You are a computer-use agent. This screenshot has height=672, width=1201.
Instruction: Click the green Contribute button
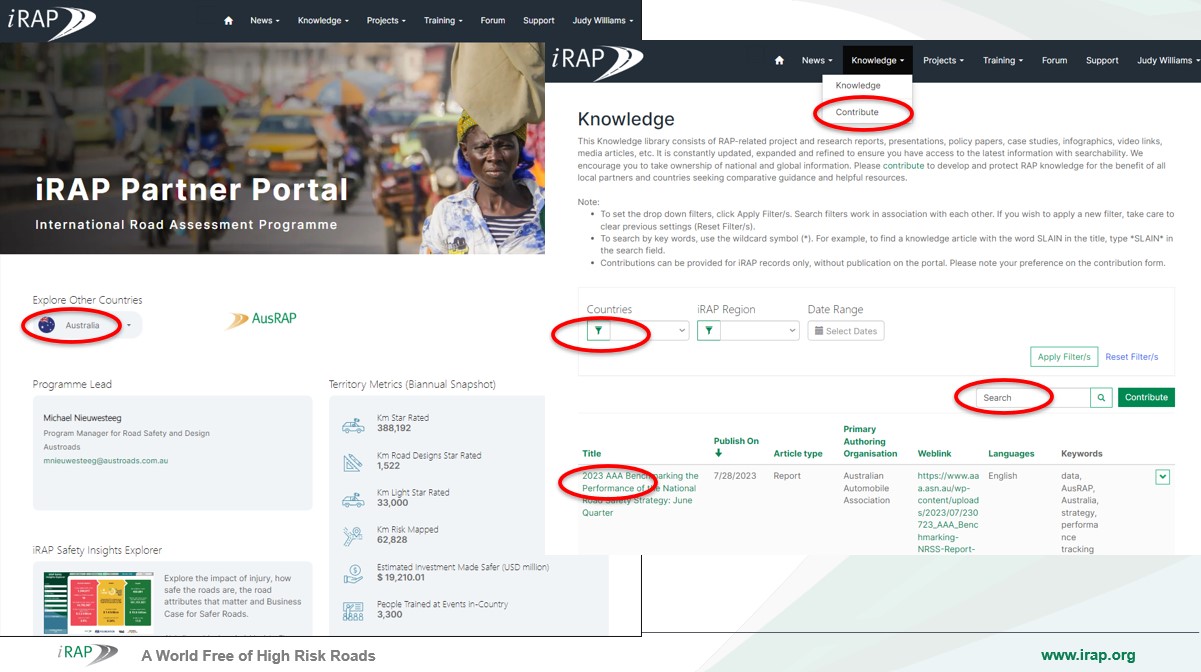1146,397
